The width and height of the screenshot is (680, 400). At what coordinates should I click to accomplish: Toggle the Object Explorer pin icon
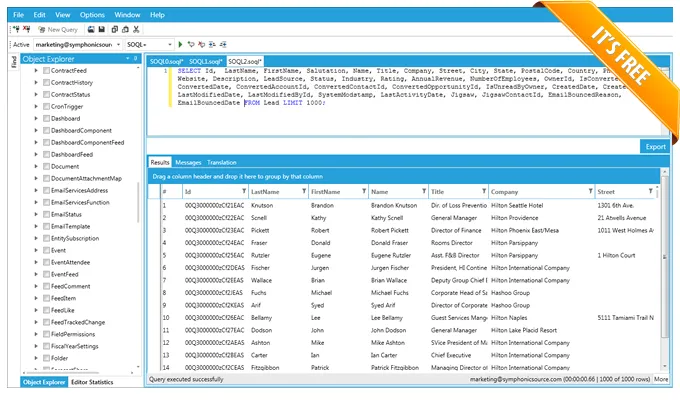pos(135,59)
